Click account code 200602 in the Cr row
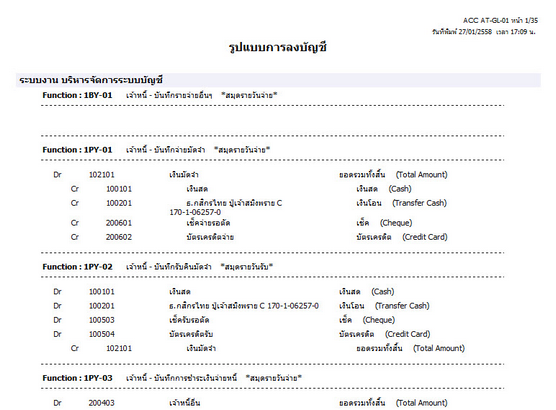The height and width of the screenshot is (410, 556). coord(119,237)
